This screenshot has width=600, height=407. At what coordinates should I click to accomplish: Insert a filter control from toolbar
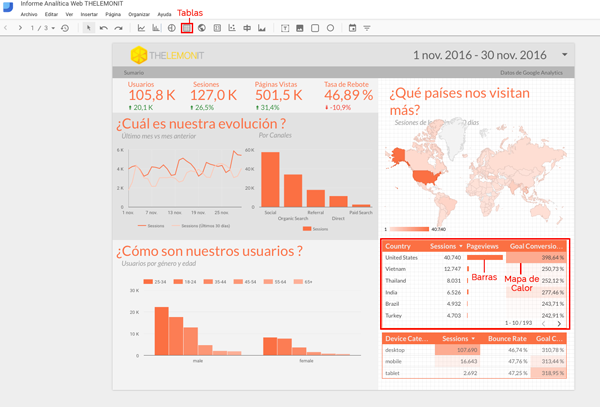tap(367, 28)
